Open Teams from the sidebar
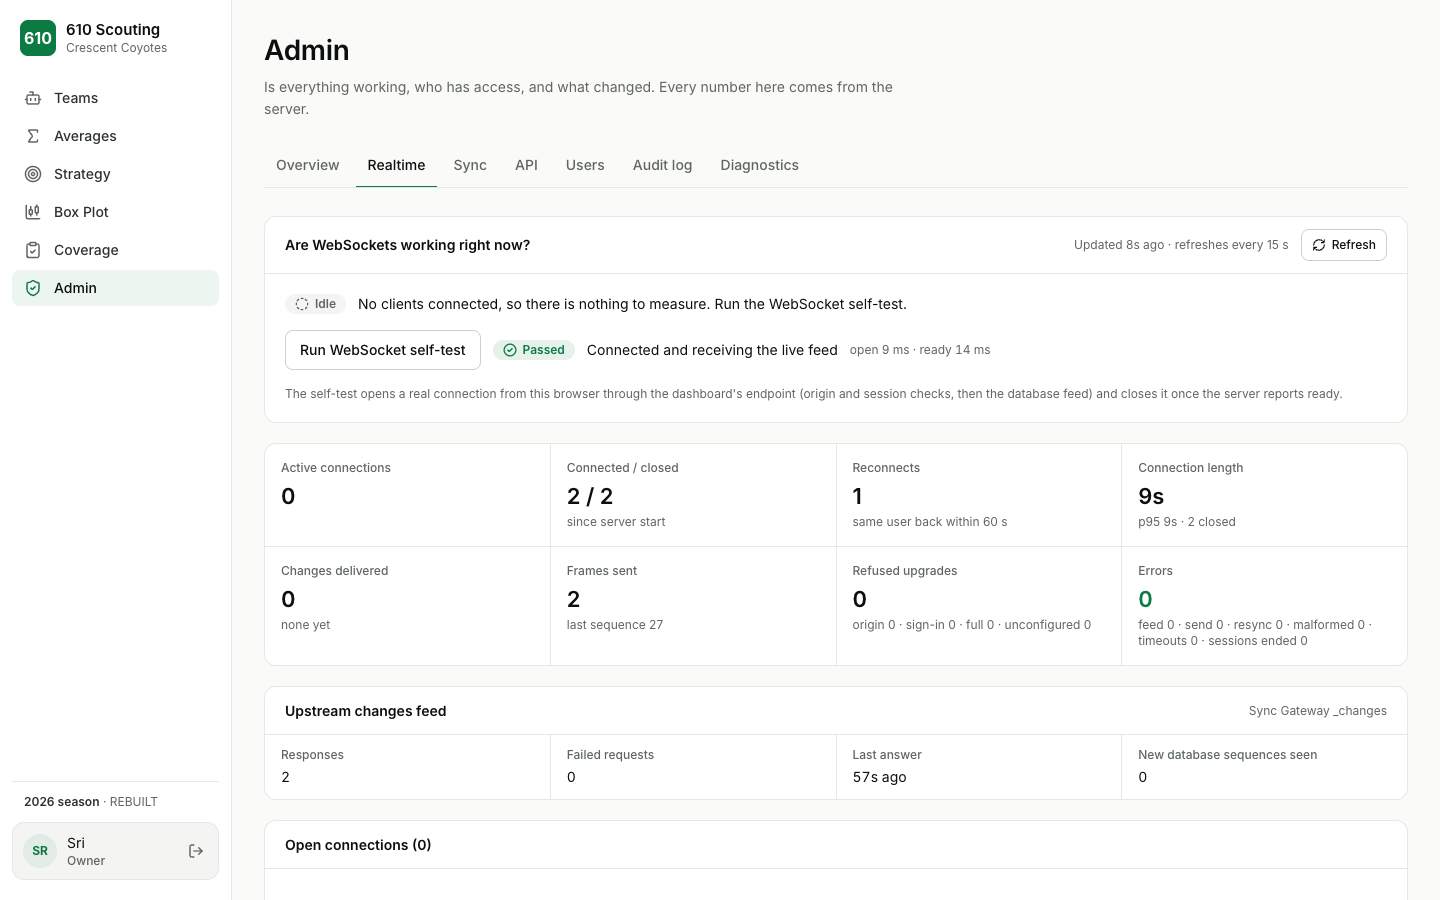 click(x=115, y=98)
